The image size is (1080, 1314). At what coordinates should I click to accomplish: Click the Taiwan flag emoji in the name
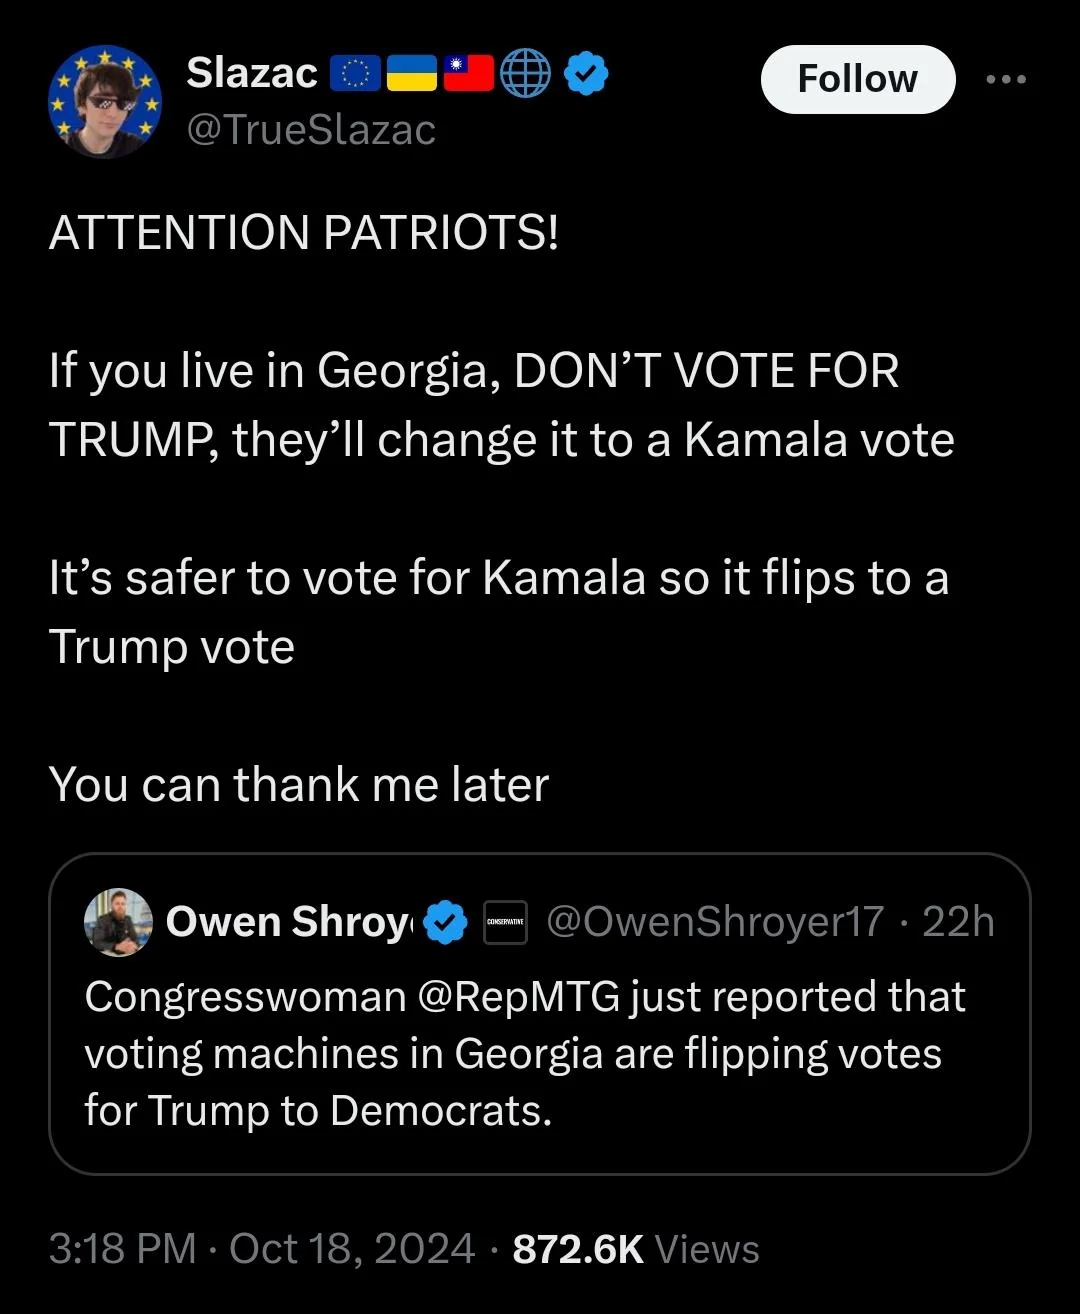[468, 74]
